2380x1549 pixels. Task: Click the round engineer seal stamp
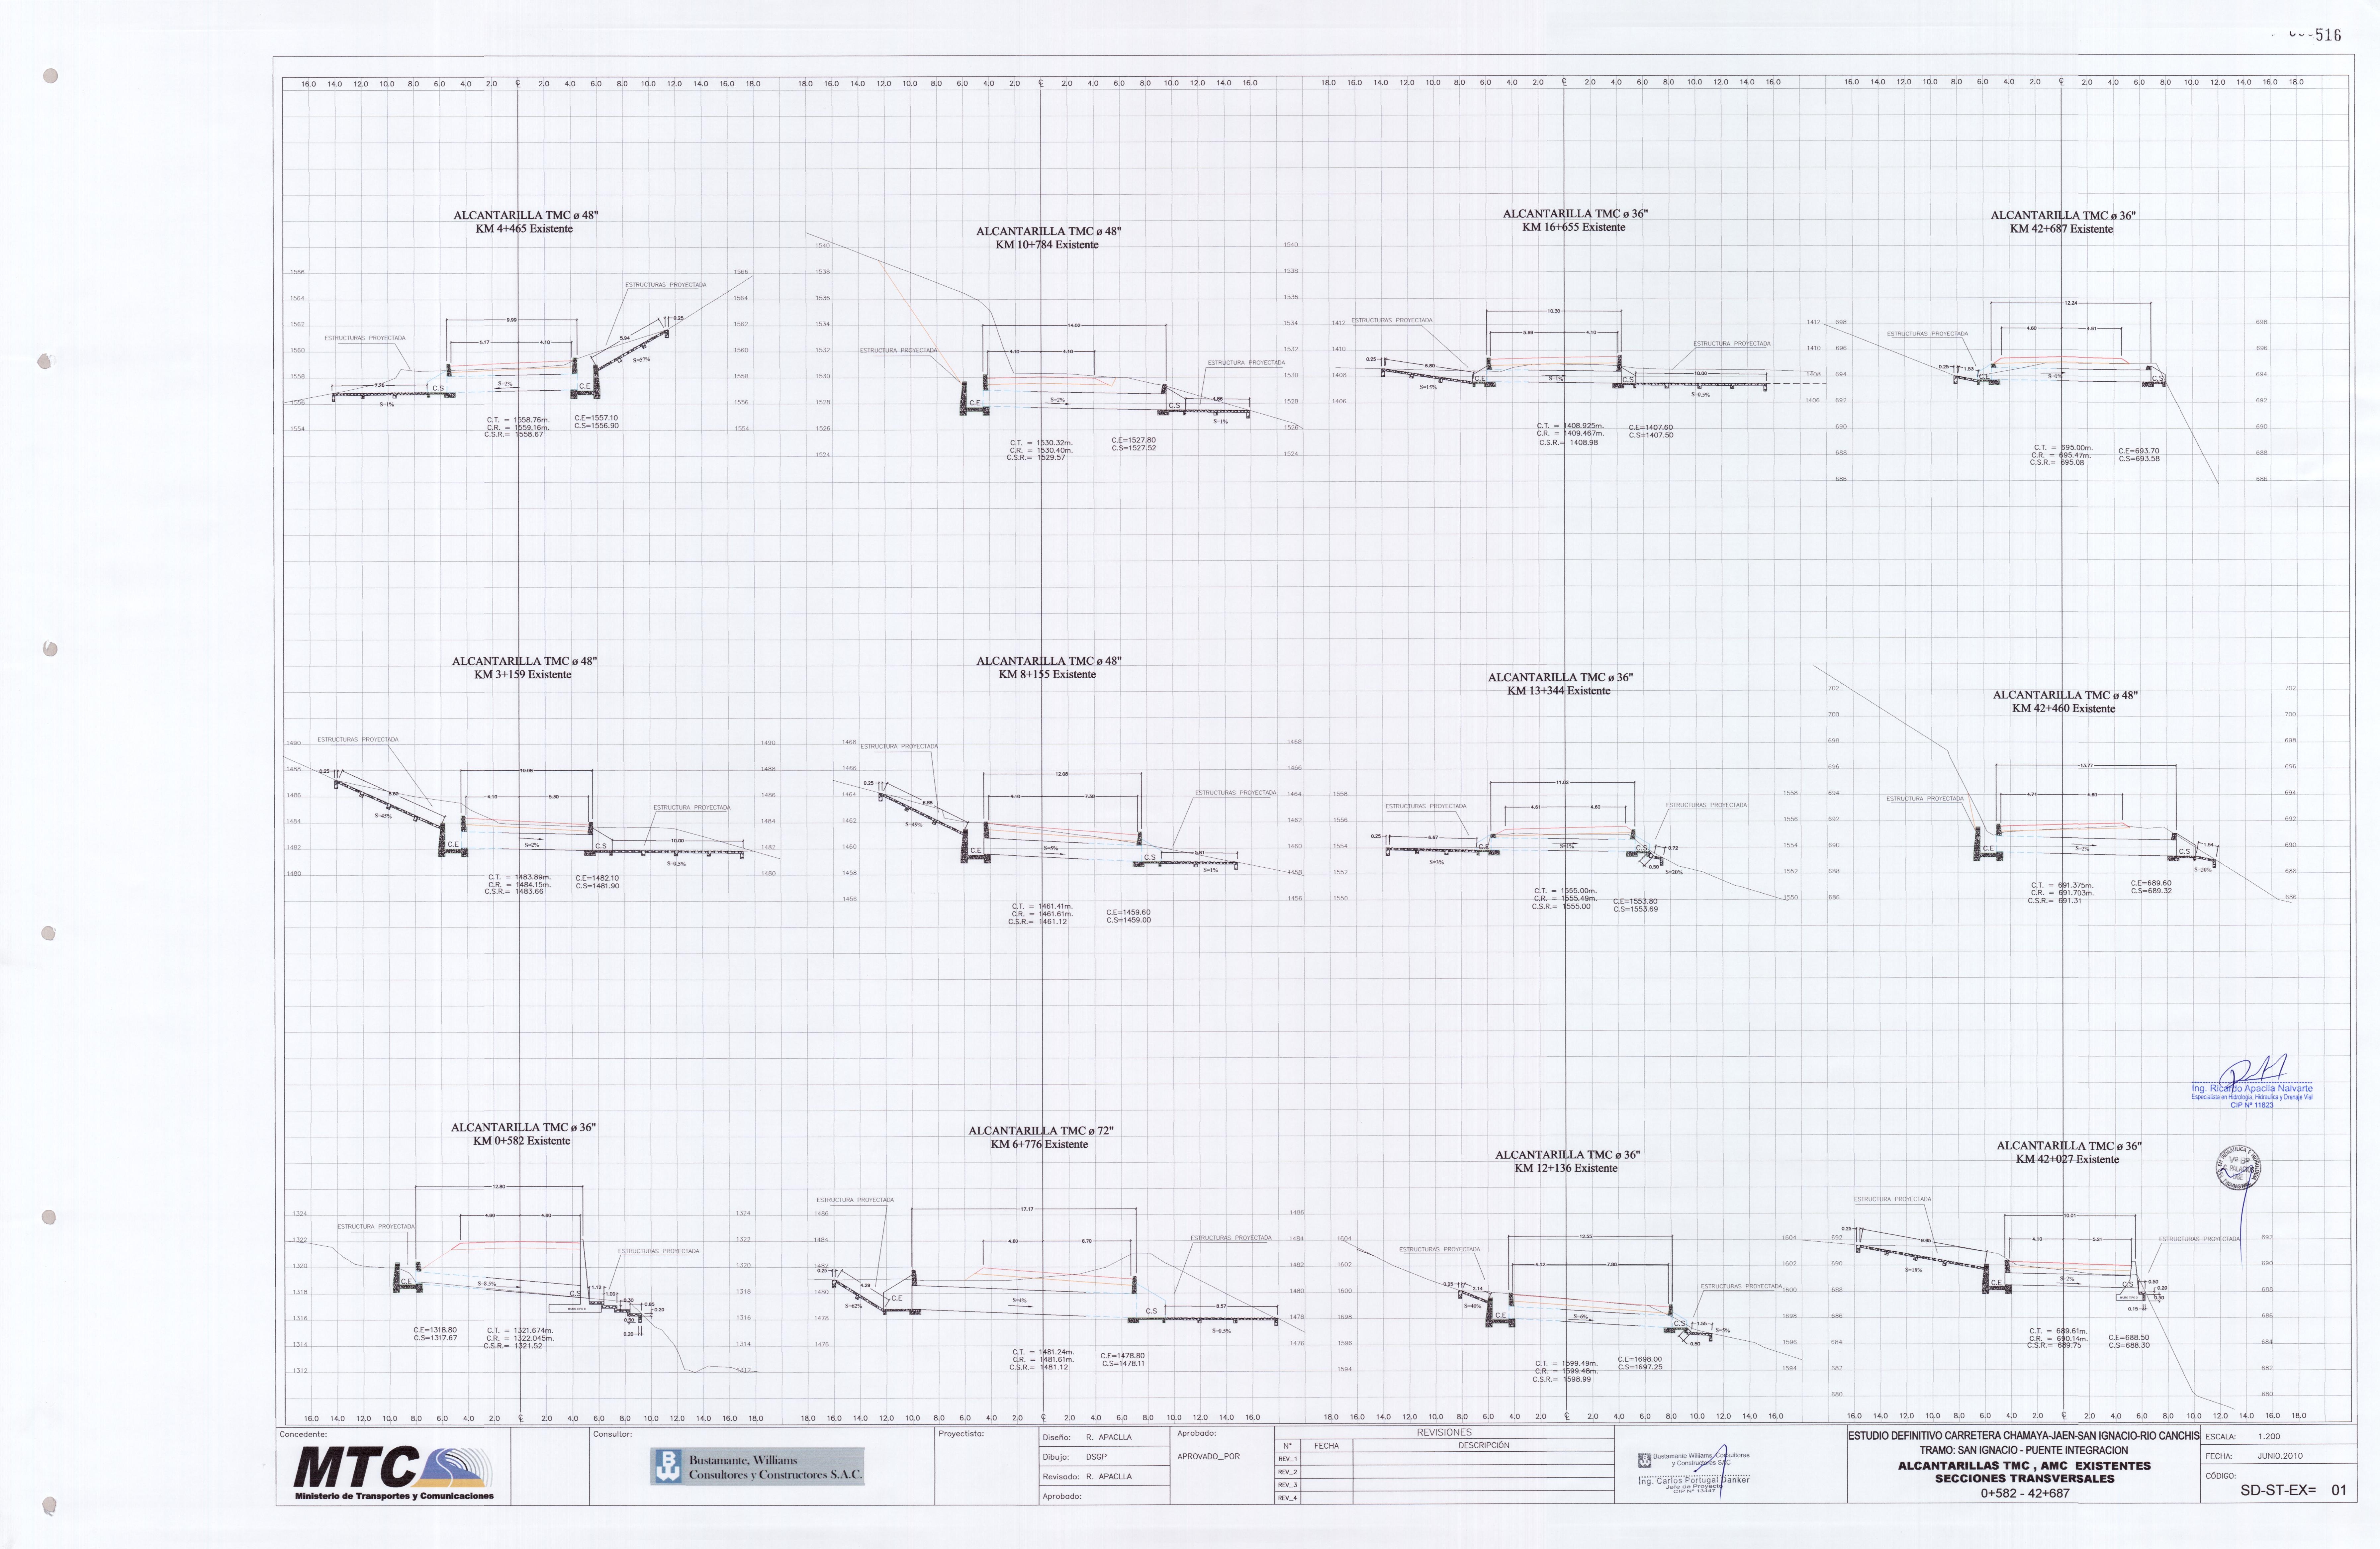pyautogui.click(x=2239, y=1168)
